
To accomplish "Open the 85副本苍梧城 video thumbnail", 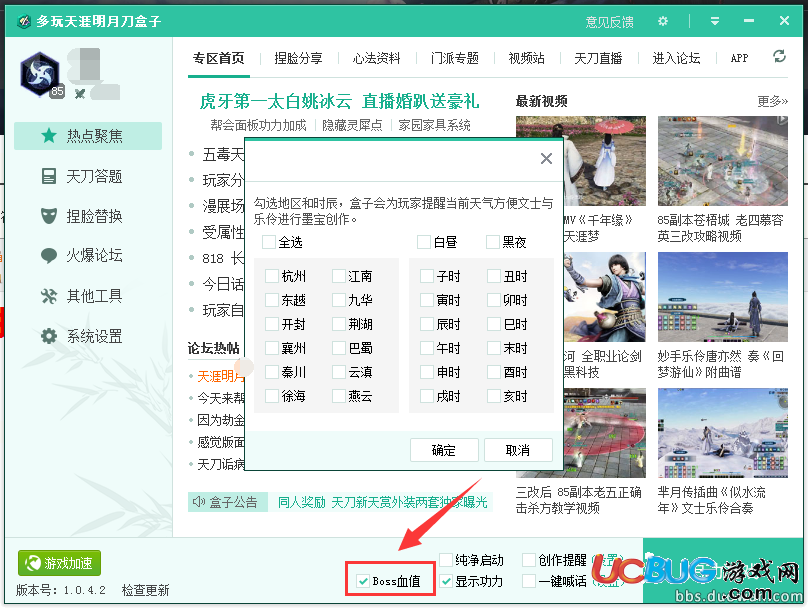I will click(722, 161).
